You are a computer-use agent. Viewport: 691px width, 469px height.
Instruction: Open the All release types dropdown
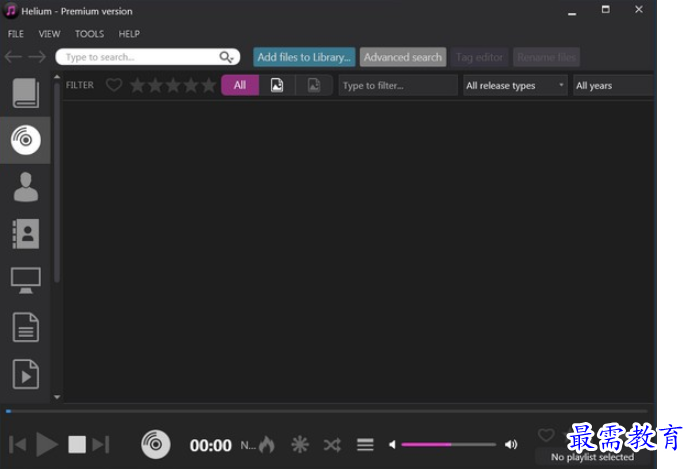point(515,86)
